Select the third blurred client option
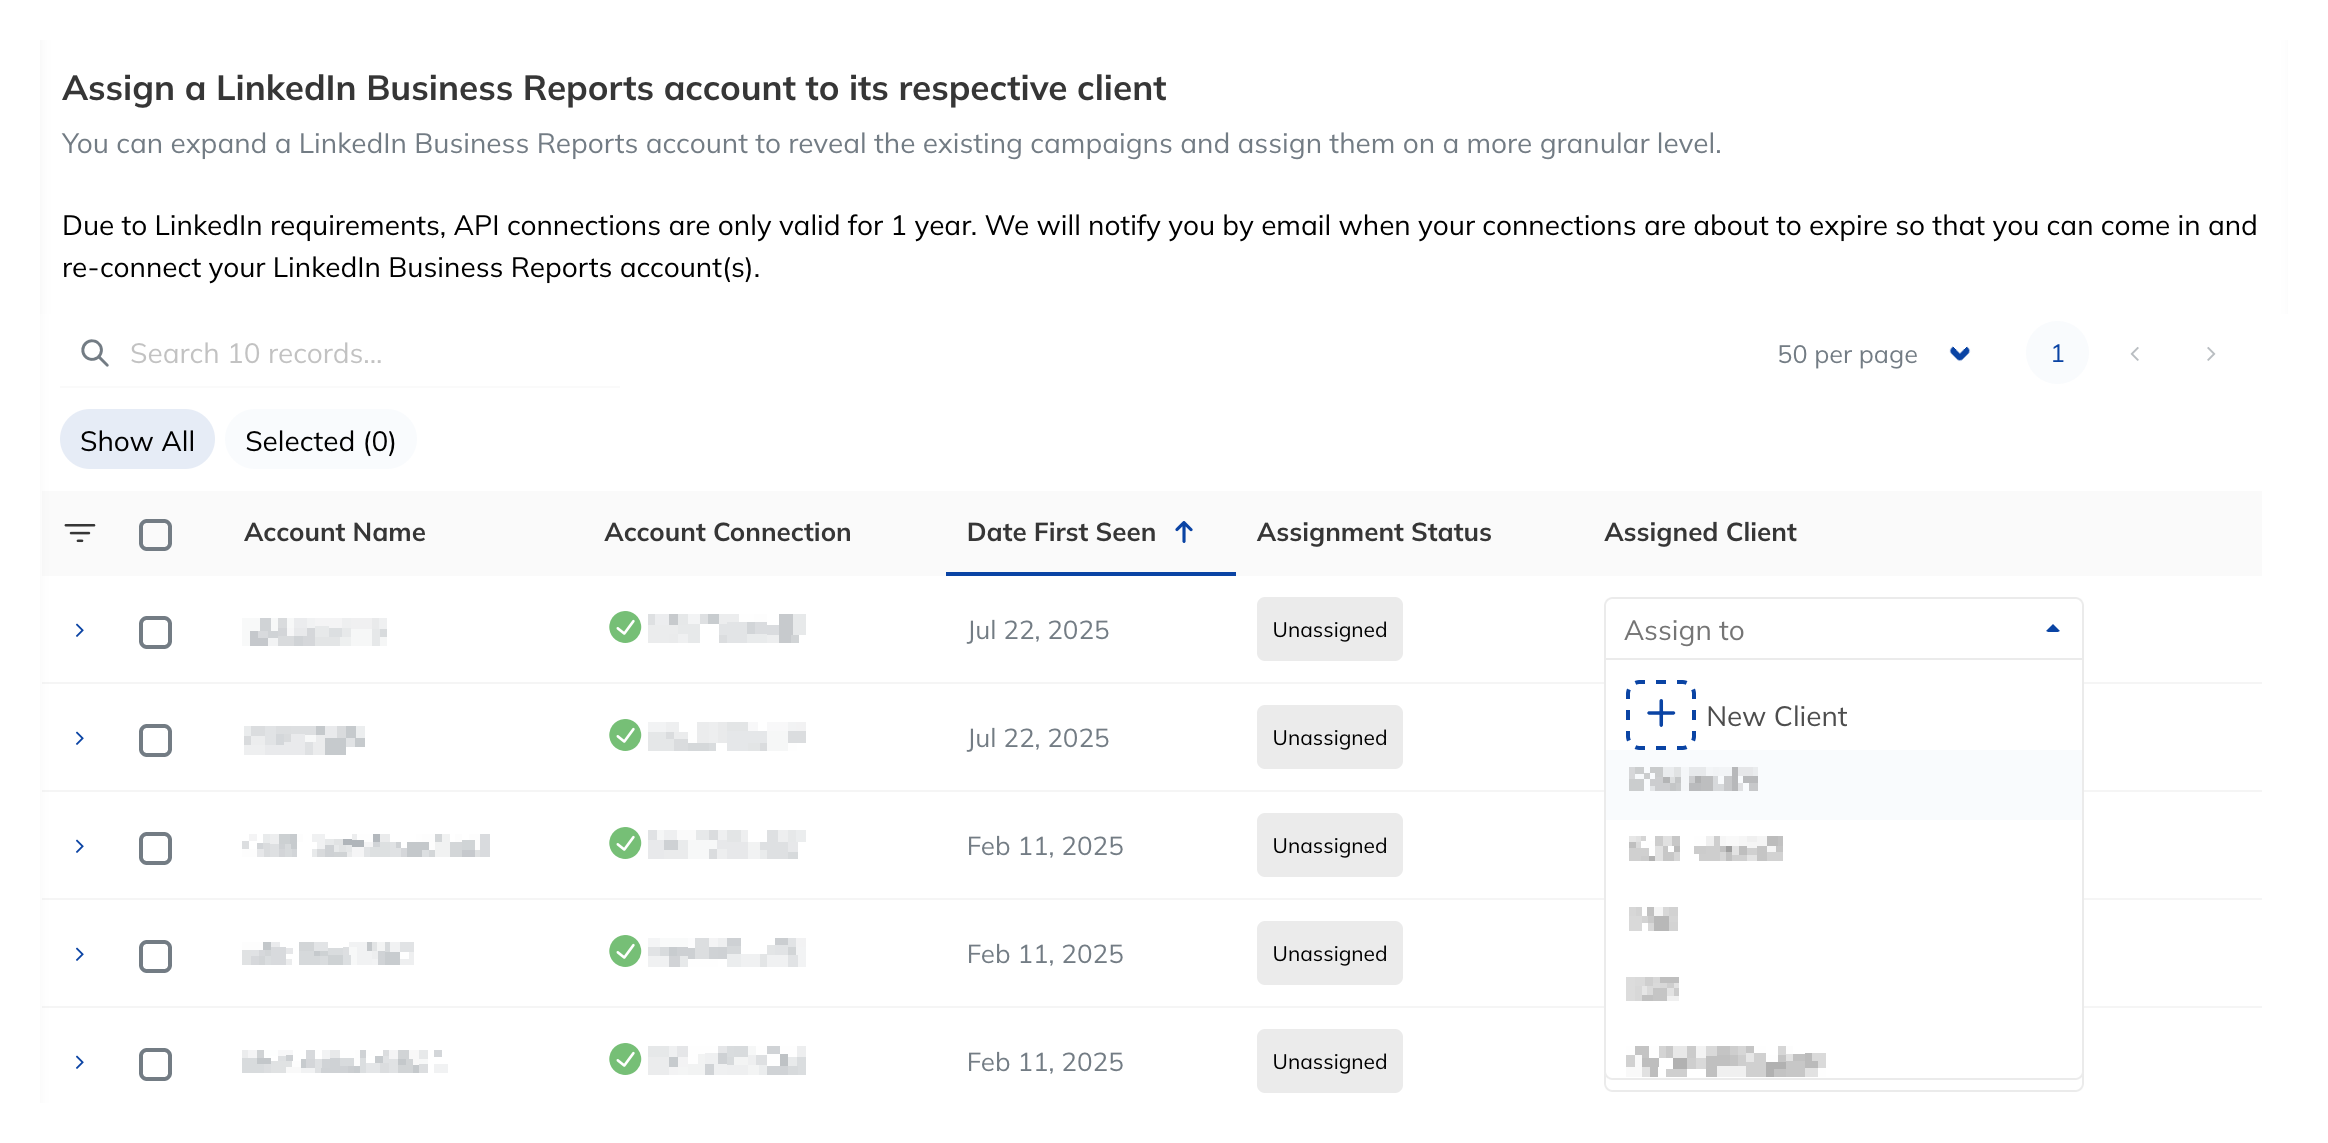Image resolution: width=2328 pixels, height=1143 pixels. pos(1843,919)
